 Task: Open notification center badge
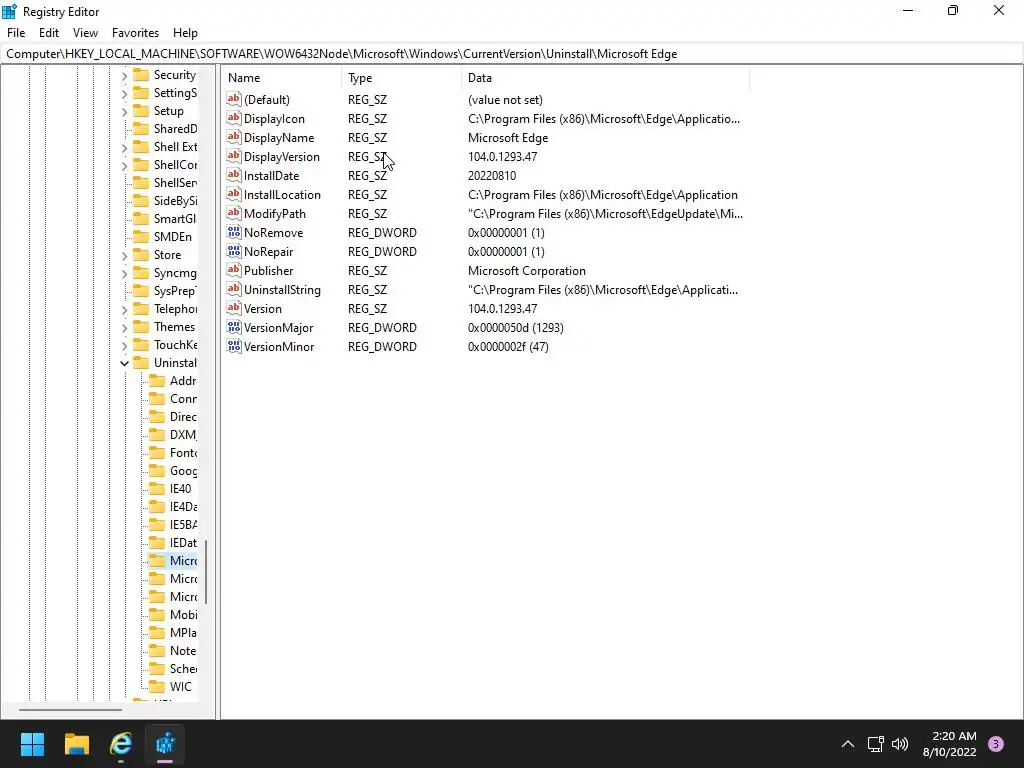(x=996, y=744)
